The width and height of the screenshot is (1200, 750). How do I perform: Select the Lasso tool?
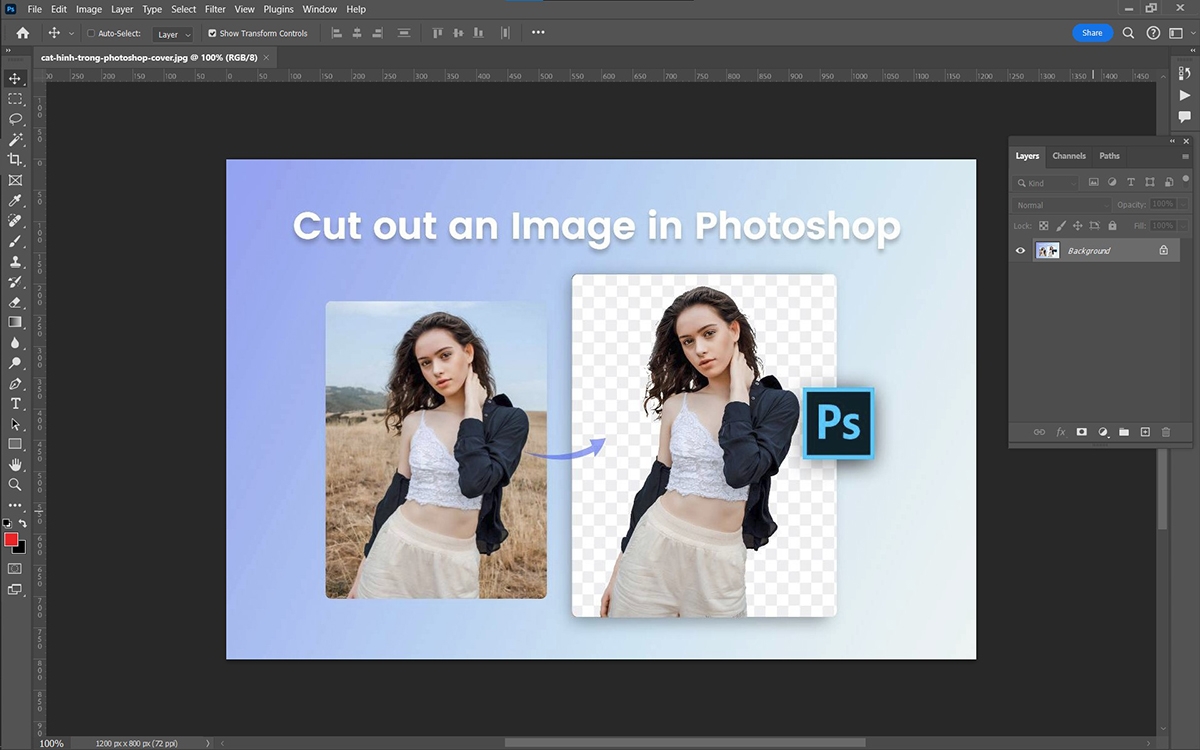click(15, 119)
